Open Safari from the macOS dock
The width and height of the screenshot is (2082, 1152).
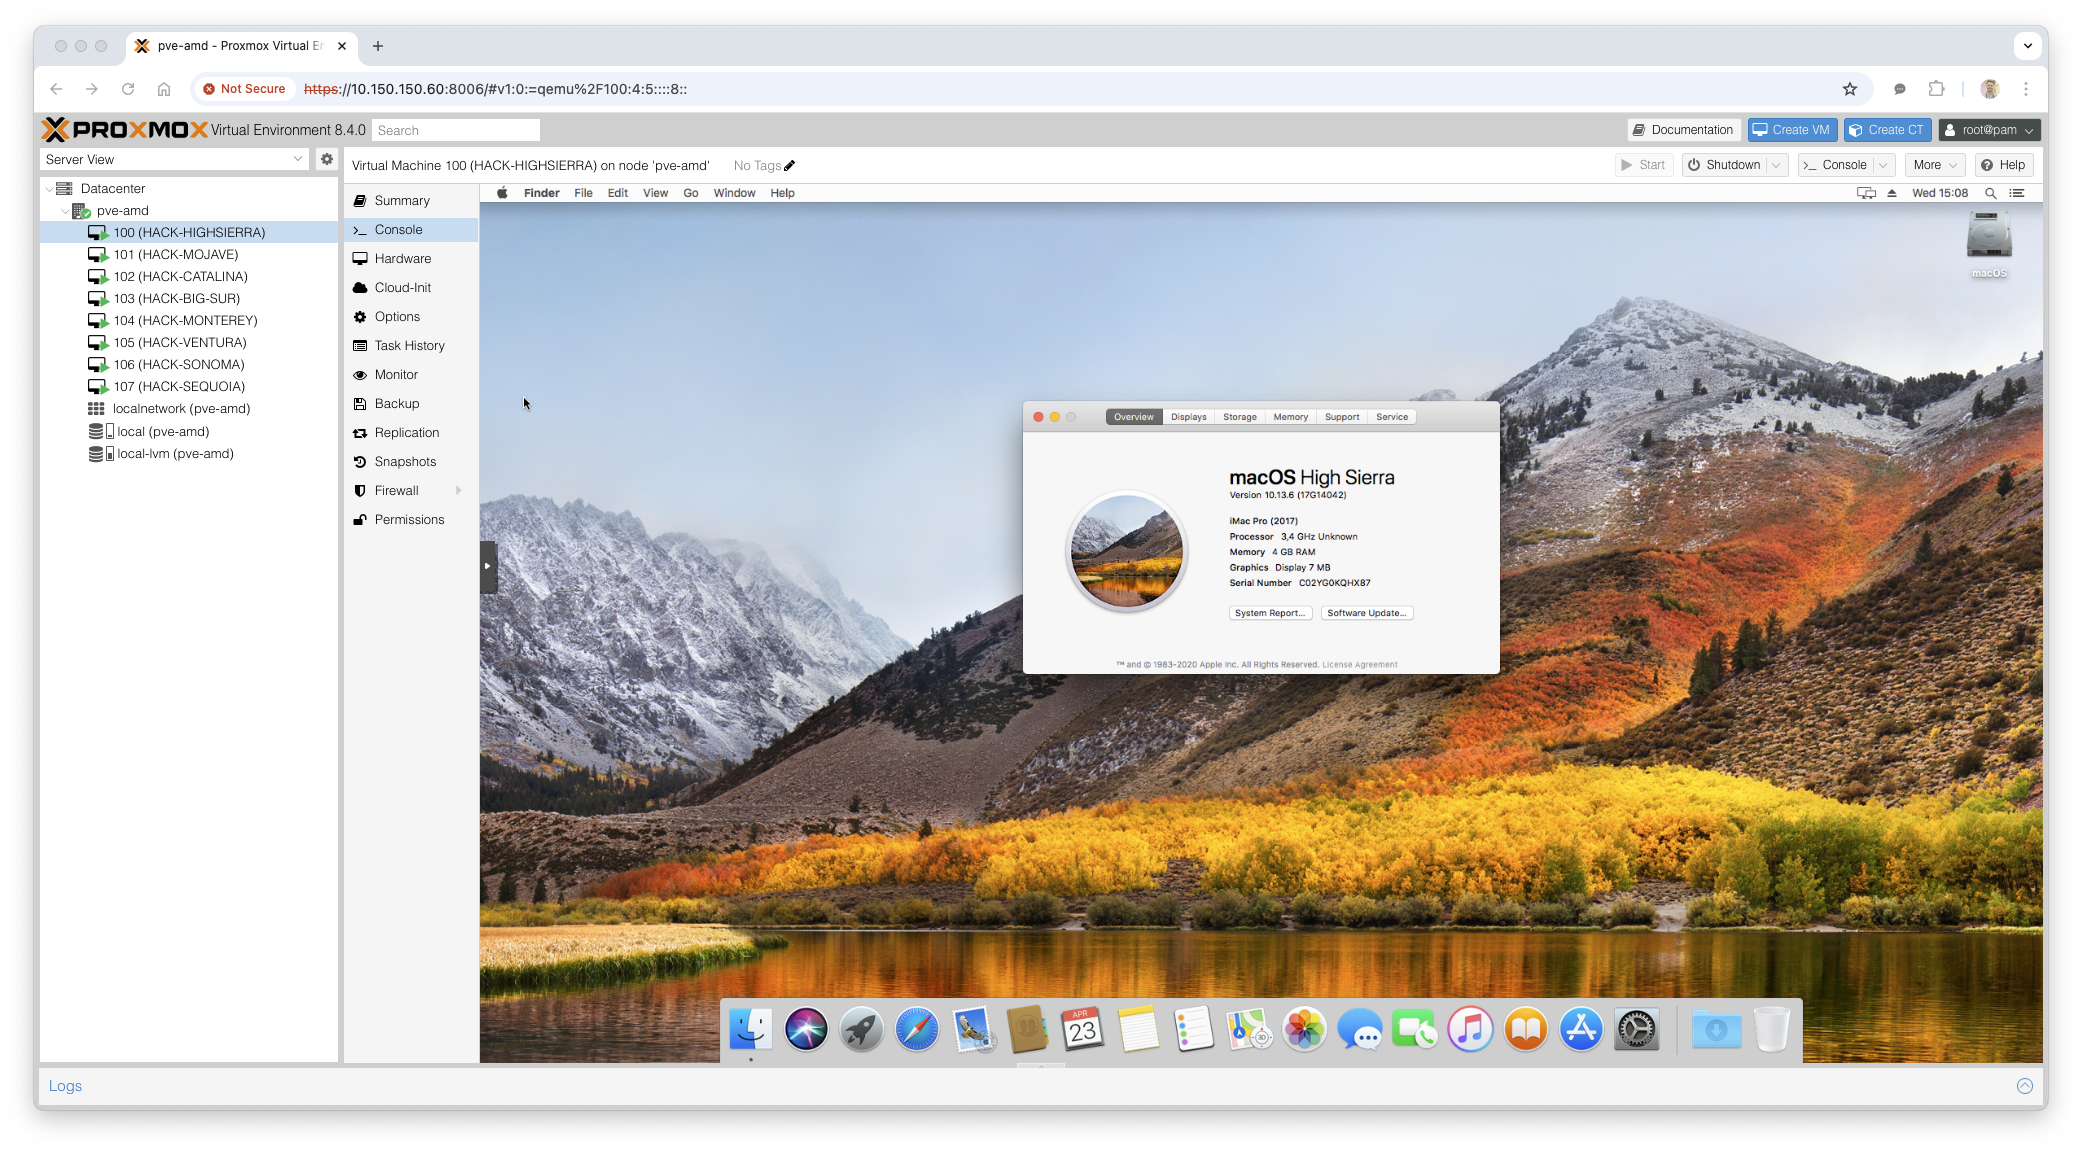coord(916,1029)
